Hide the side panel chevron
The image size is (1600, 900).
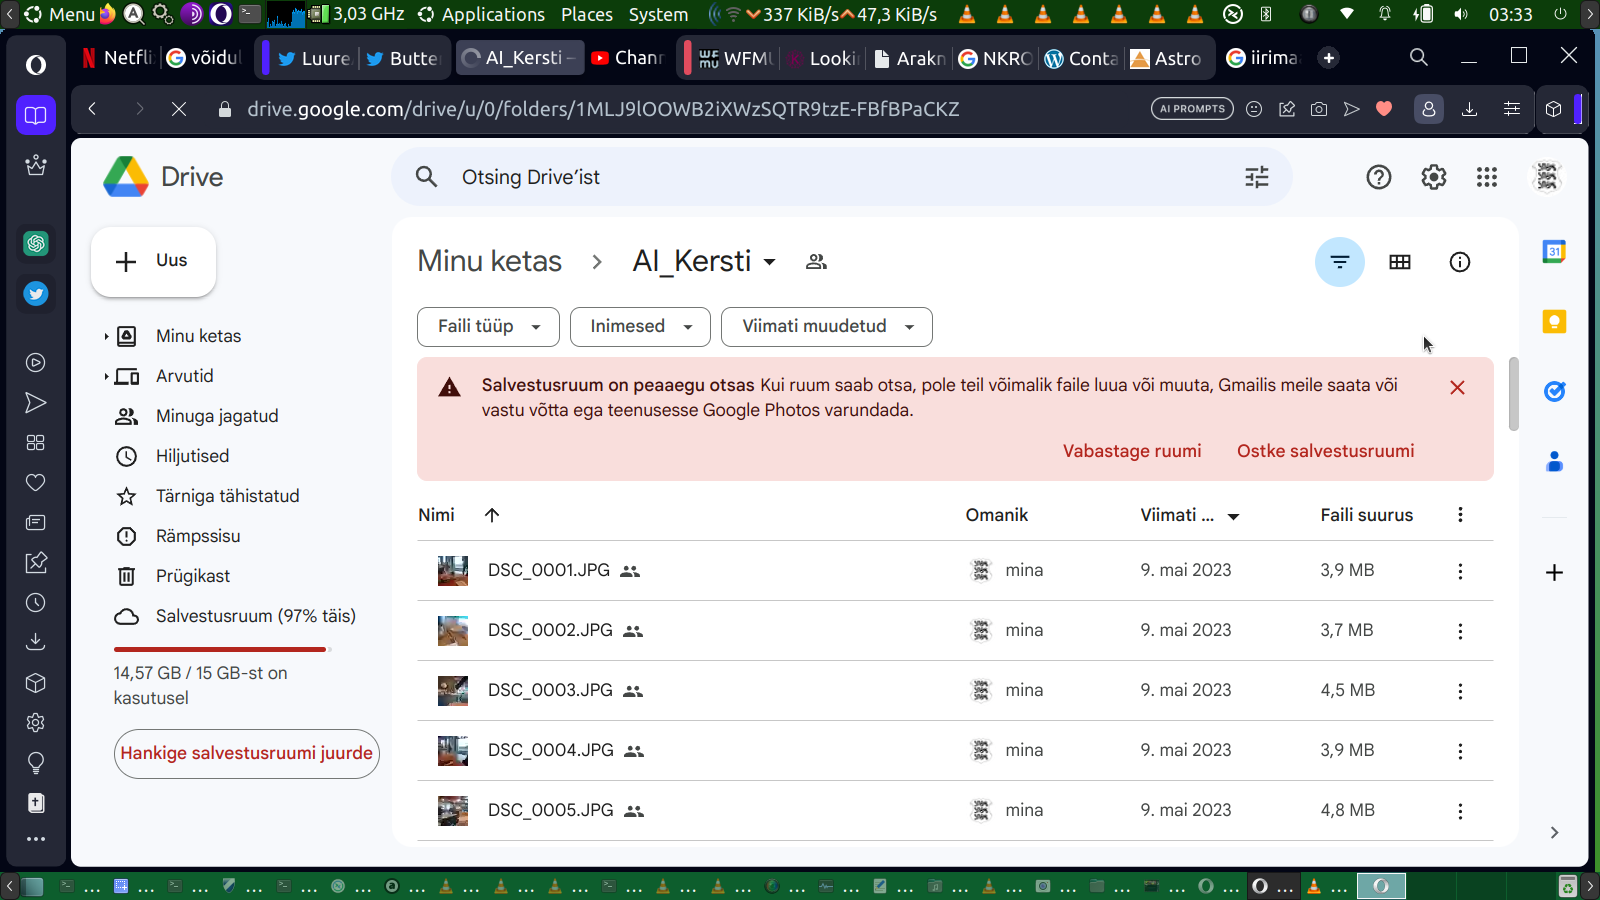tap(1554, 832)
